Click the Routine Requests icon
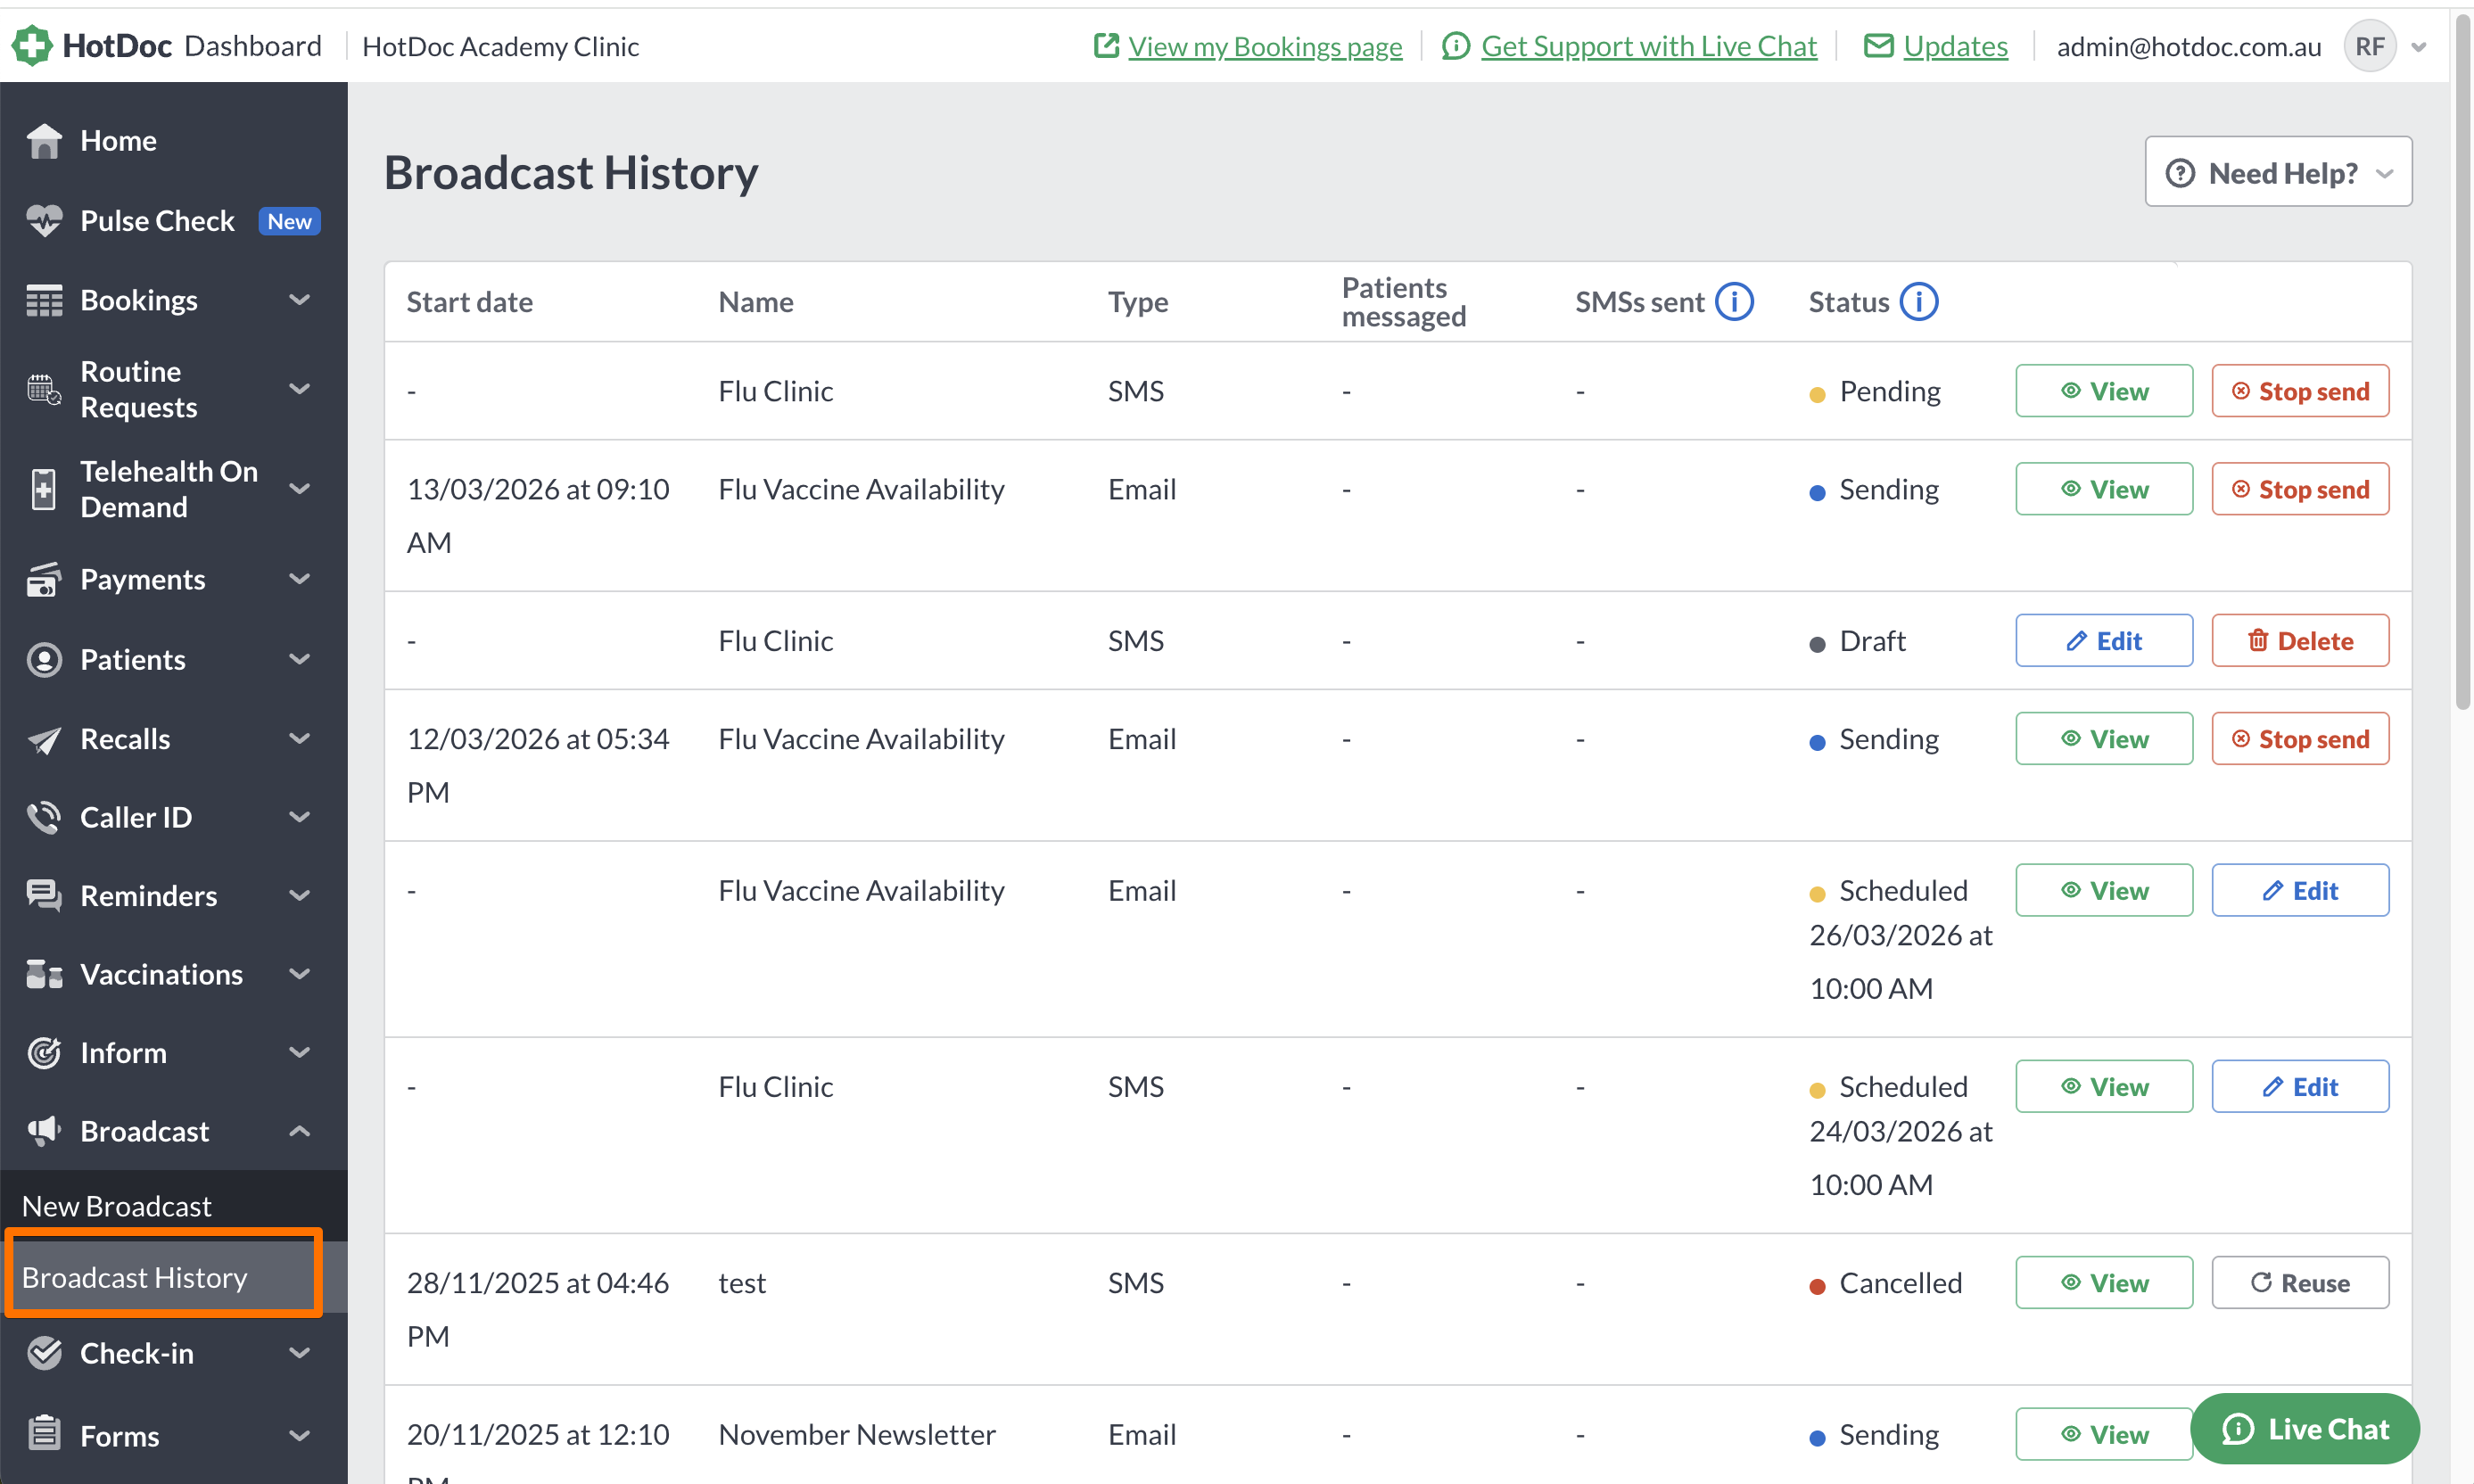 (44, 389)
